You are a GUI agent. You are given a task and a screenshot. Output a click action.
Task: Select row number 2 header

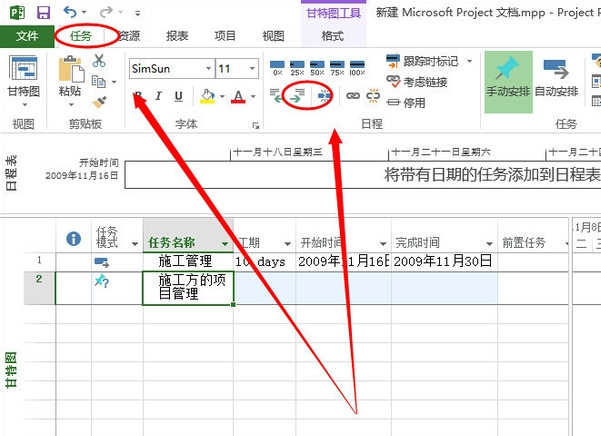pyautogui.click(x=39, y=288)
